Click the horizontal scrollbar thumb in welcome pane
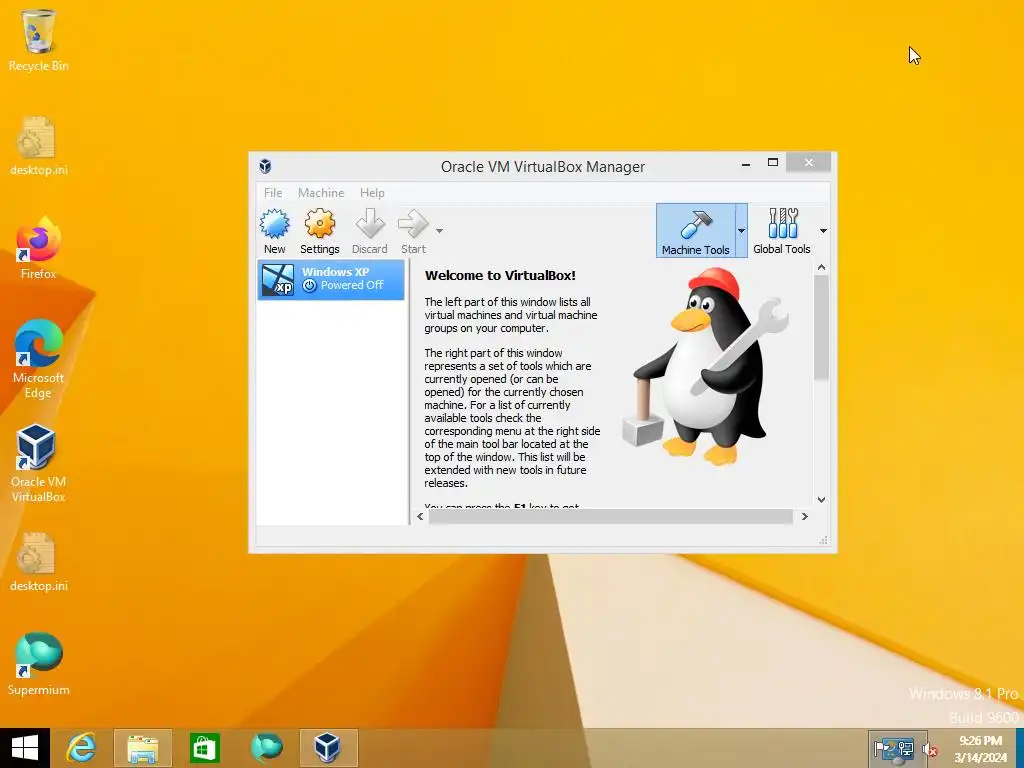The height and width of the screenshot is (768, 1024). click(611, 517)
